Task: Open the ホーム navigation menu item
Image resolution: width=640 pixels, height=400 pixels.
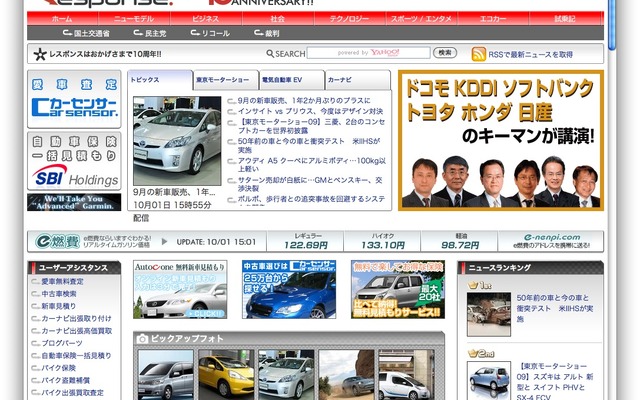Action: [62, 19]
